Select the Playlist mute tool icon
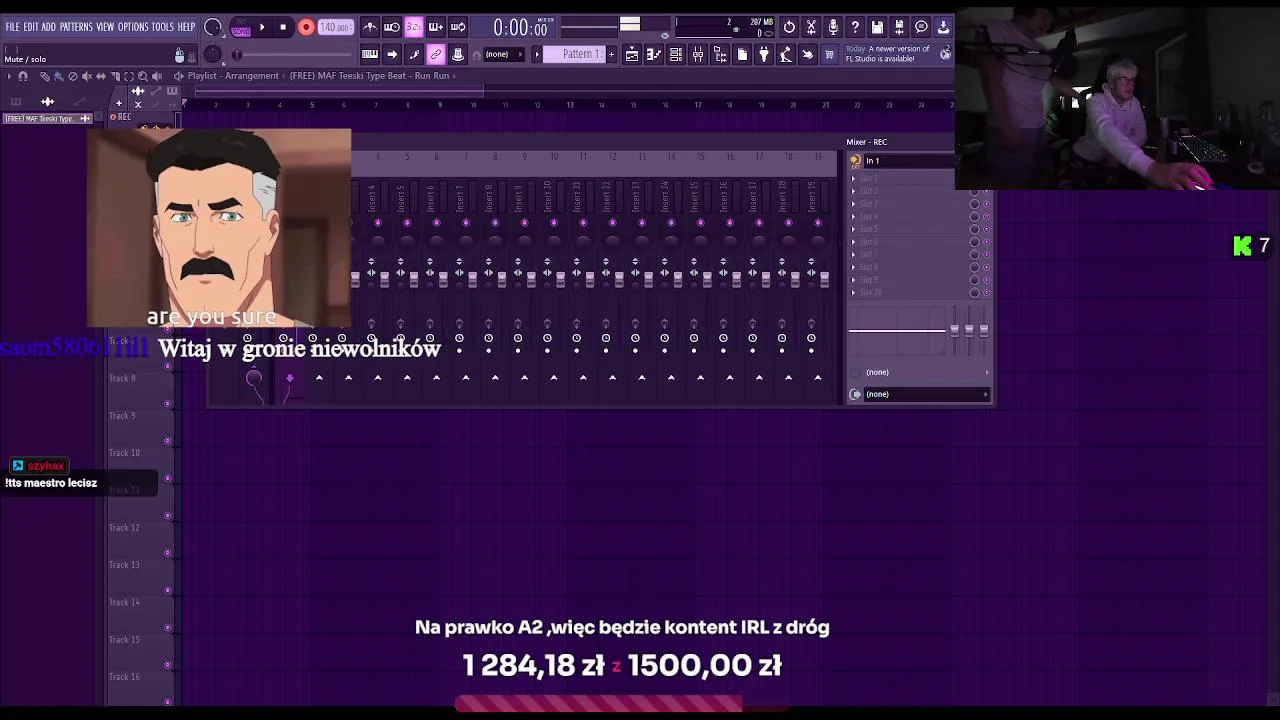The width and height of the screenshot is (1280, 720). click(x=86, y=76)
